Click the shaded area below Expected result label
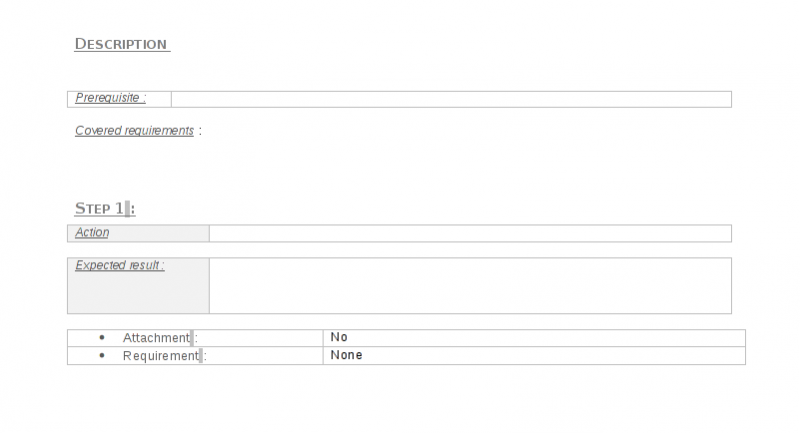The width and height of the screenshot is (800, 433). coord(138,295)
